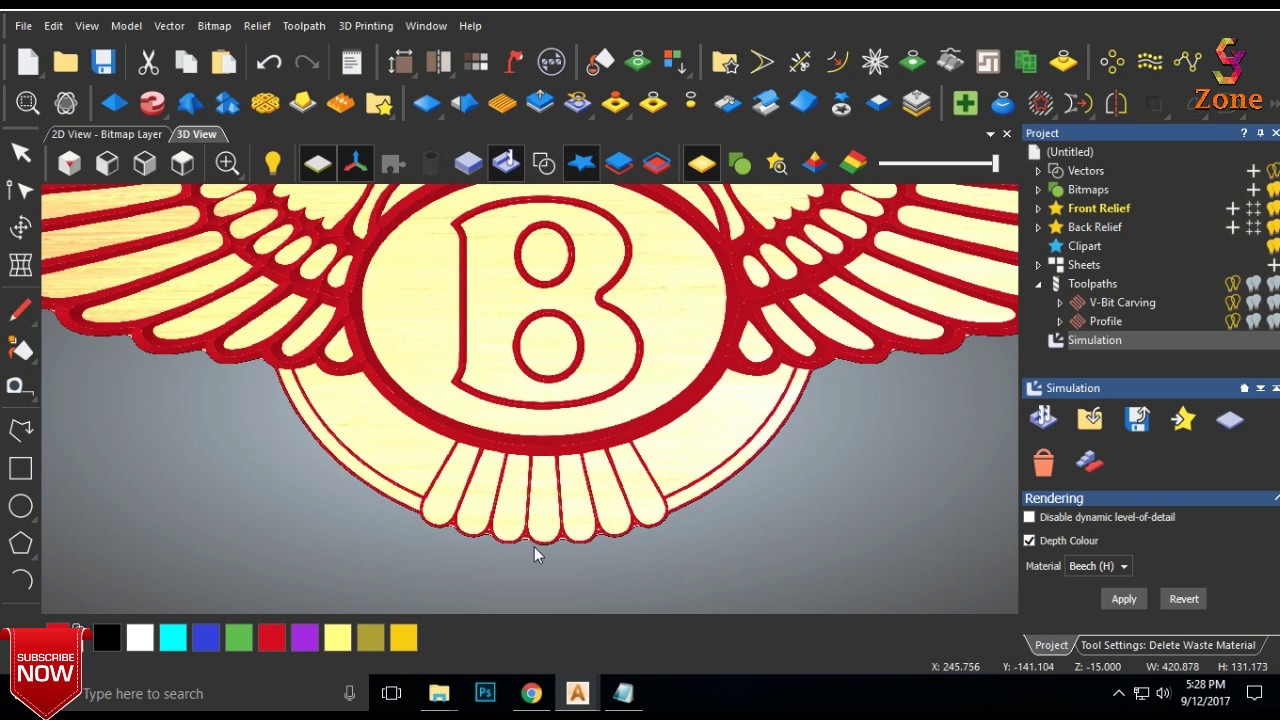Click the Create Relief from simulation star icon
Viewport: 1280px width, 720px height.
pos(1183,419)
